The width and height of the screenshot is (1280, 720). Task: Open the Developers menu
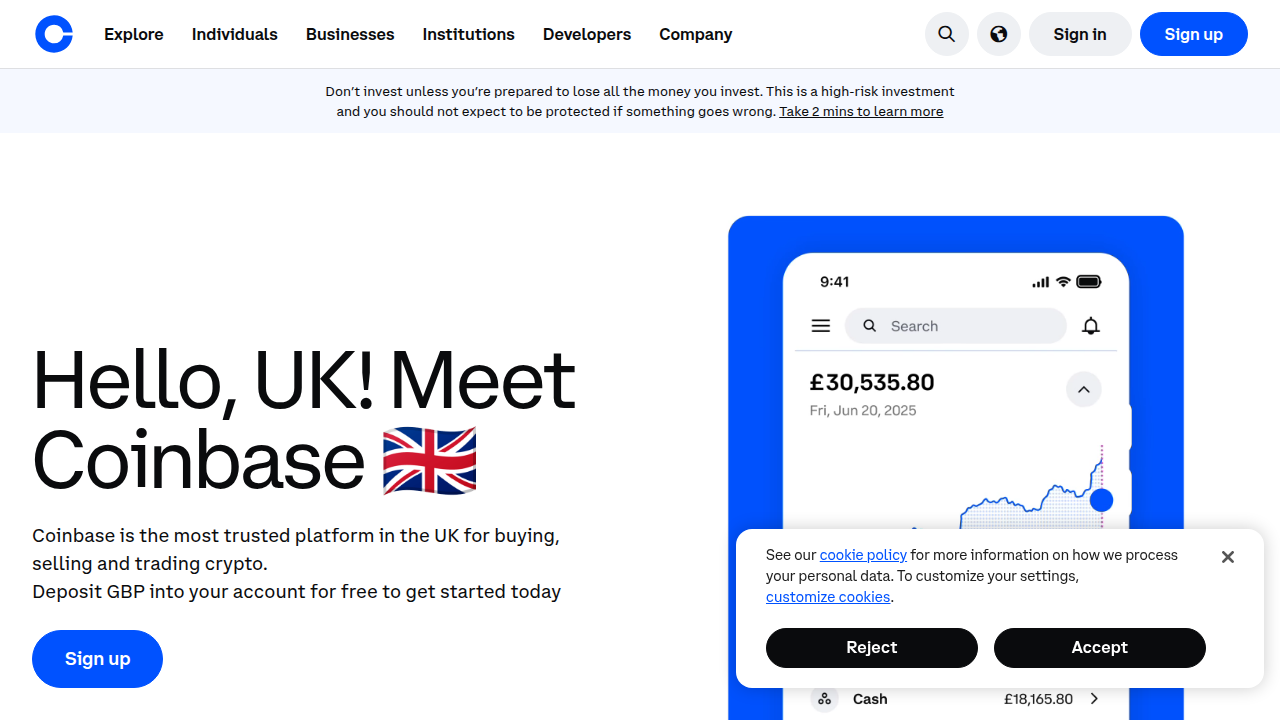tap(586, 34)
